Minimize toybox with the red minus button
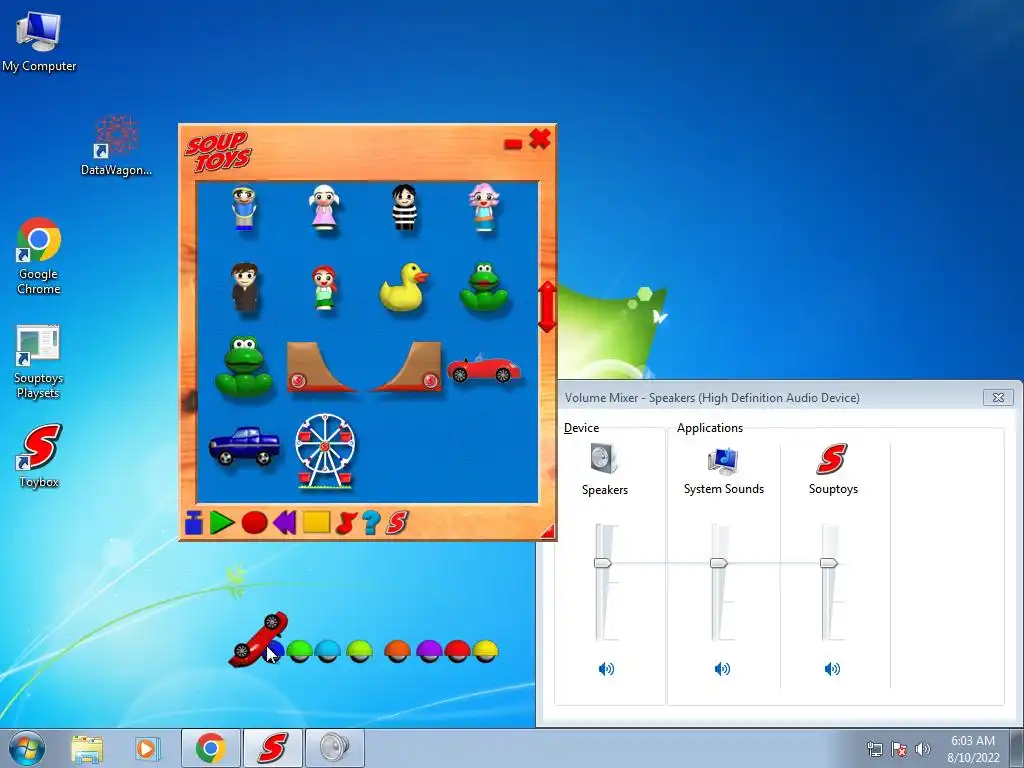This screenshot has height=768, width=1024. (x=513, y=144)
